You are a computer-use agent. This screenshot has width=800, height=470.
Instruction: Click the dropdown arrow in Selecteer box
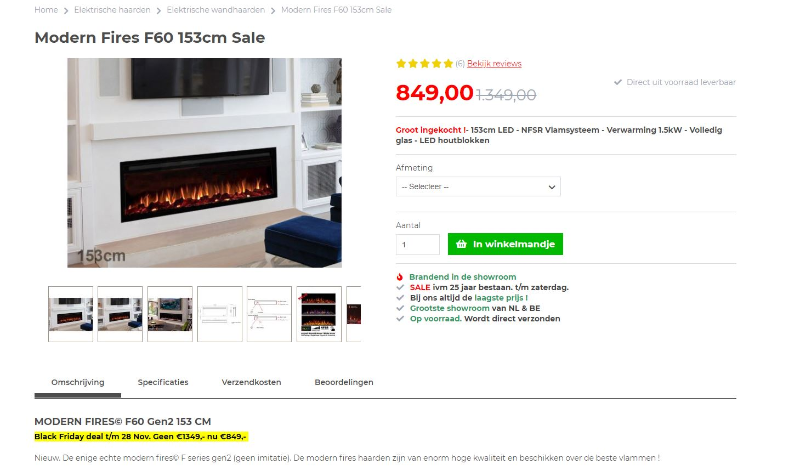tap(552, 187)
